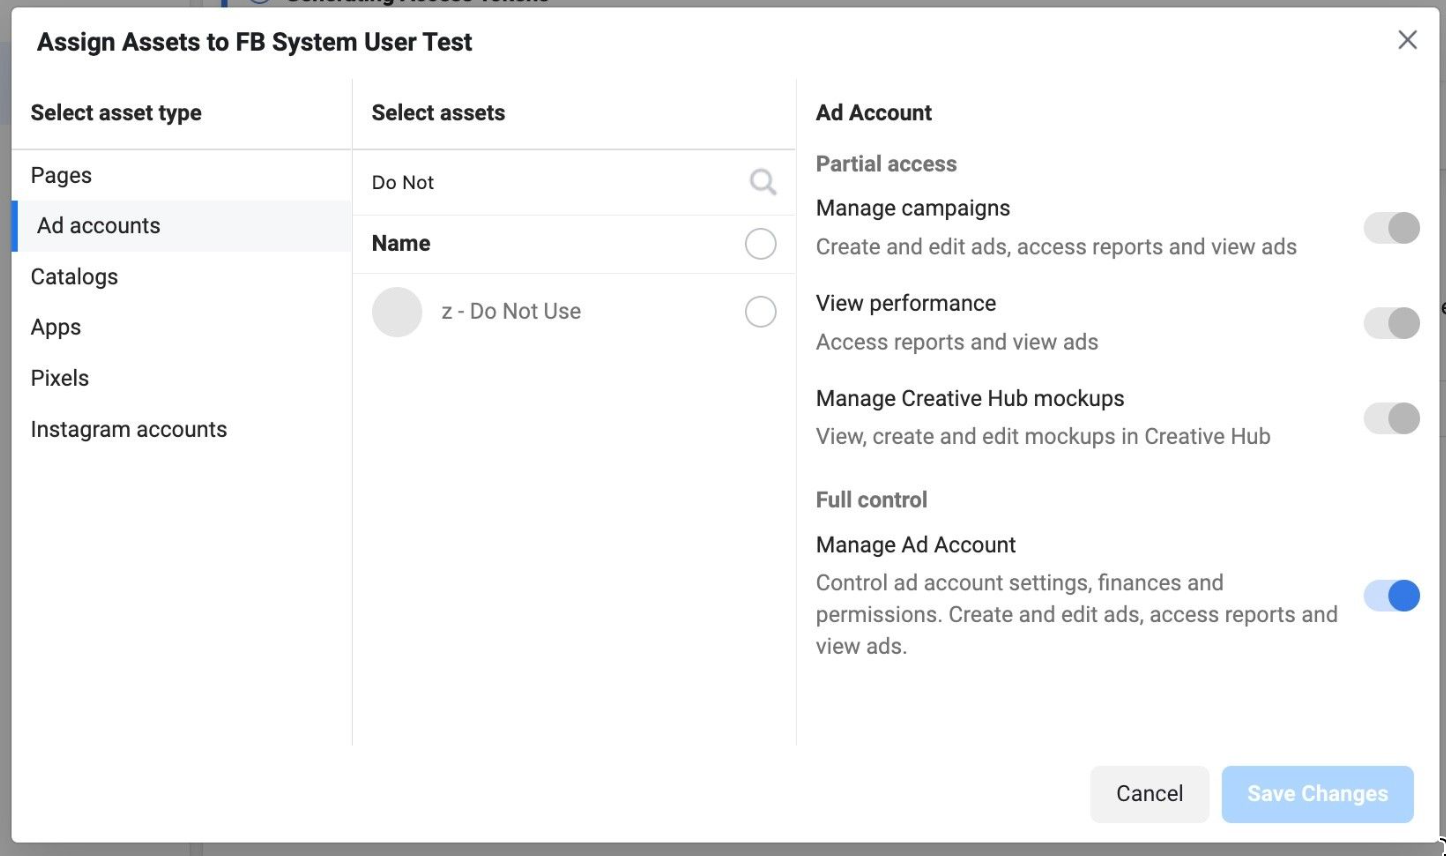This screenshot has height=856, width=1446.
Task: Click the z - Do Not Use name
Action: pos(511,312)
